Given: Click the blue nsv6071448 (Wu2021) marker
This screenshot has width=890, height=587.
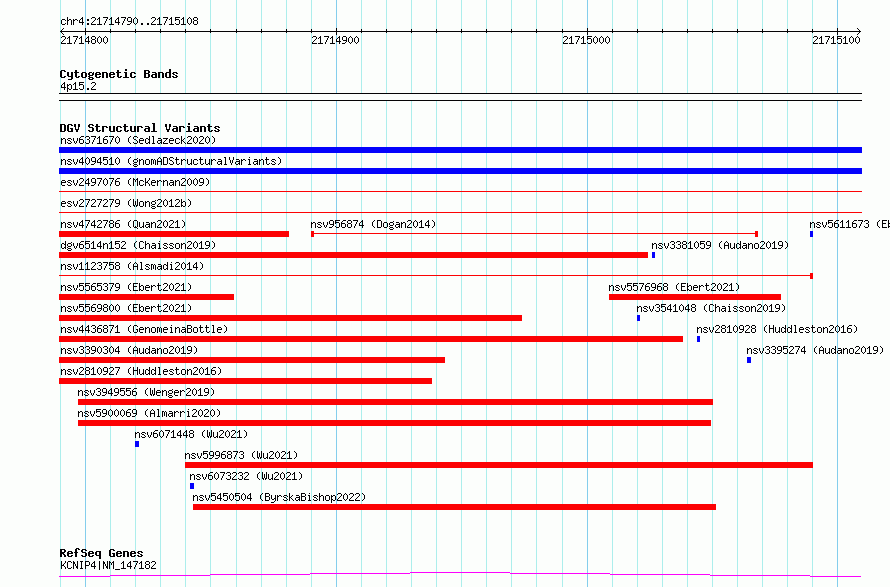Looking at the screenshot, I should (x=137, y=444).
